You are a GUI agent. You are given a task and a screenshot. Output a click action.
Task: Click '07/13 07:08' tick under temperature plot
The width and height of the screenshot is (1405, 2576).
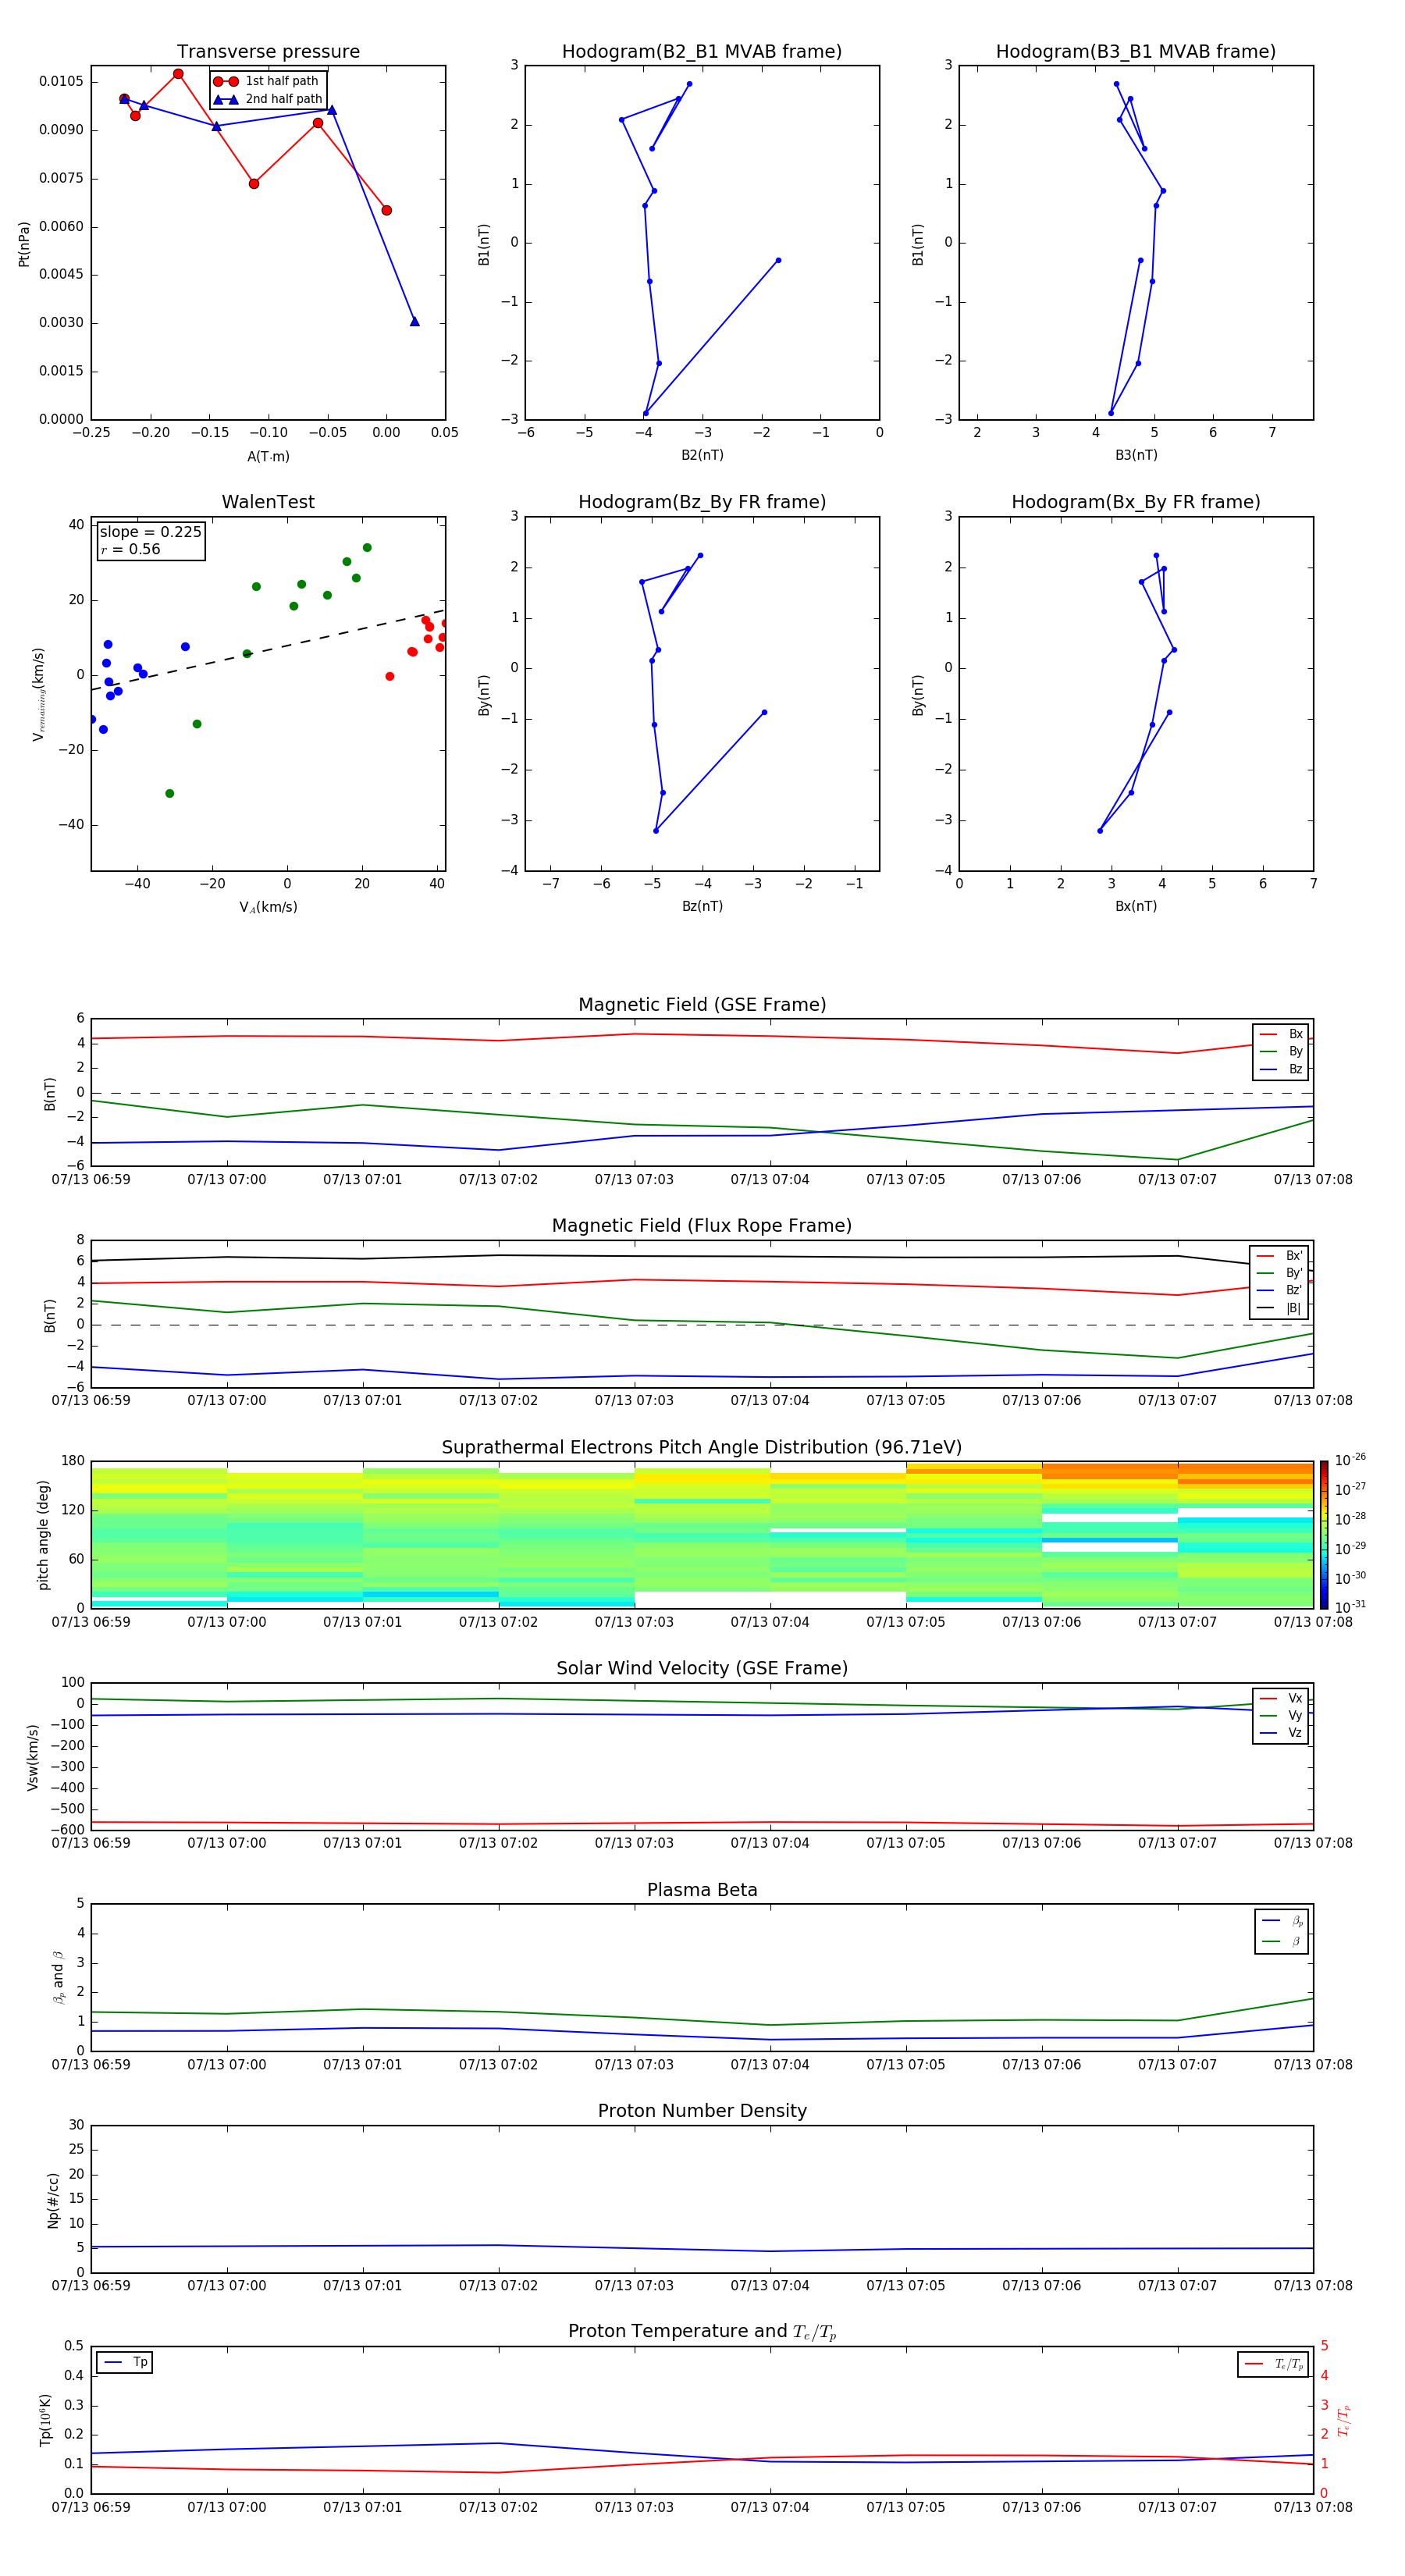pyautogui.click(x=1313, y=2508)
